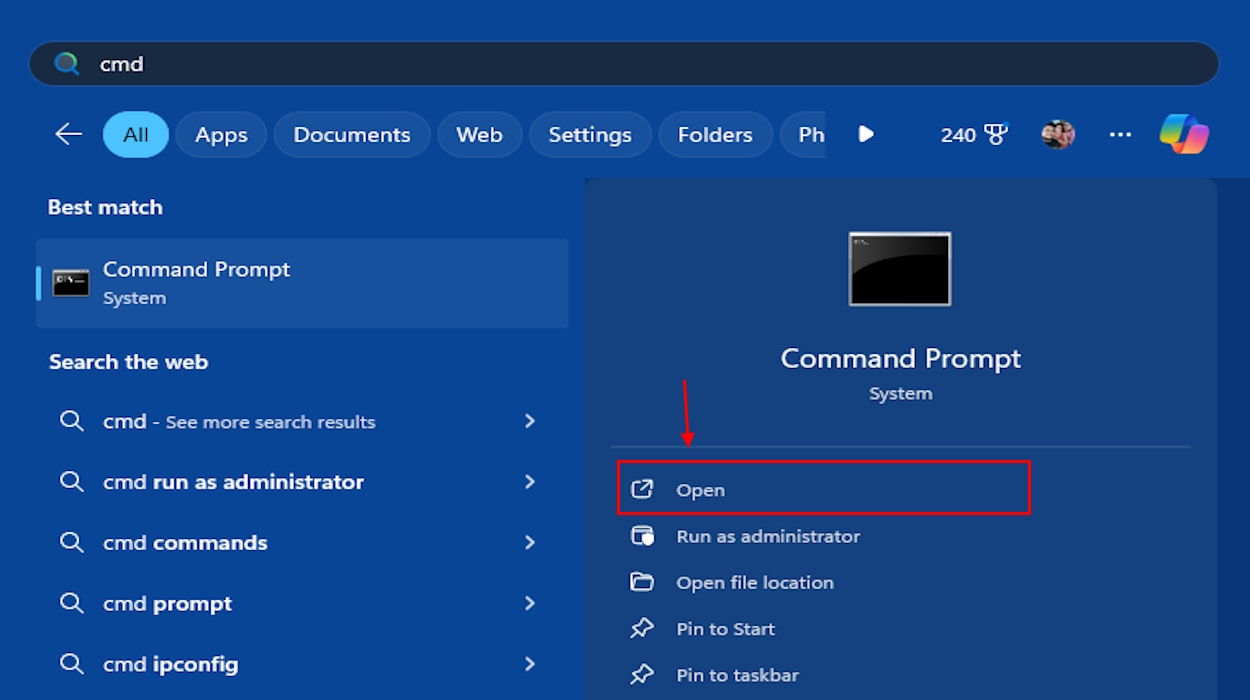The height and width of the screenshot is (700, 1250).
Task: Expand the 'cmd ipconfig' suggestion chevron
Action: (x=530, y=664)
